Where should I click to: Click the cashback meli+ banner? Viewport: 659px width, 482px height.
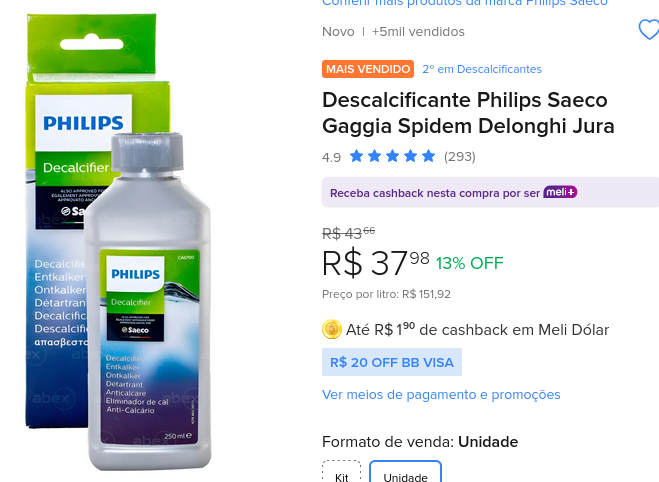490,192
